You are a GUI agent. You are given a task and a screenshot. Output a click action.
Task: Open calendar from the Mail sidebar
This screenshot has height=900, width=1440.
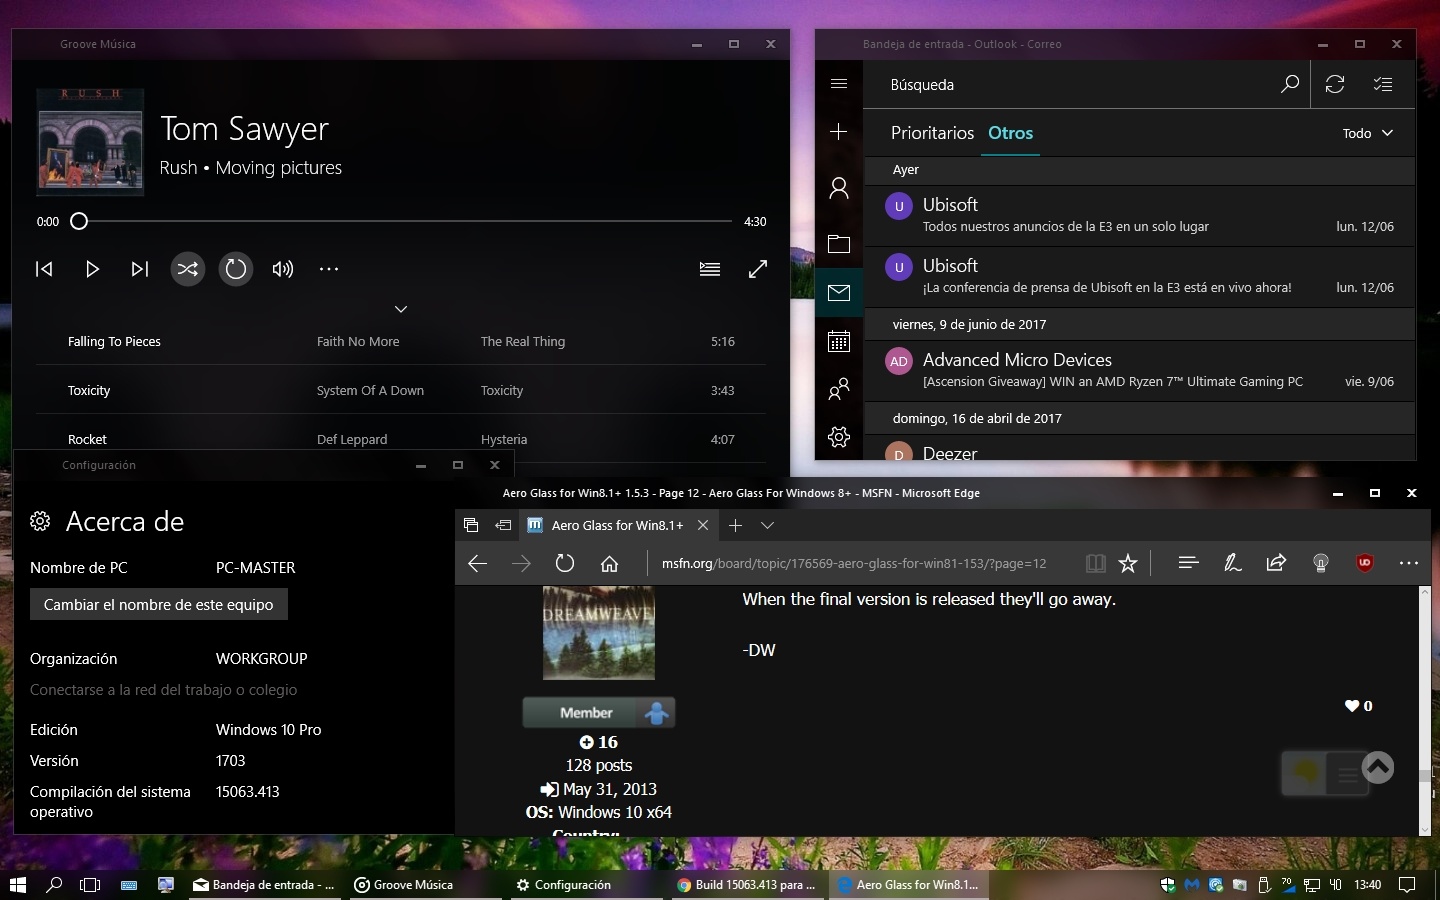tap(839, 341)
